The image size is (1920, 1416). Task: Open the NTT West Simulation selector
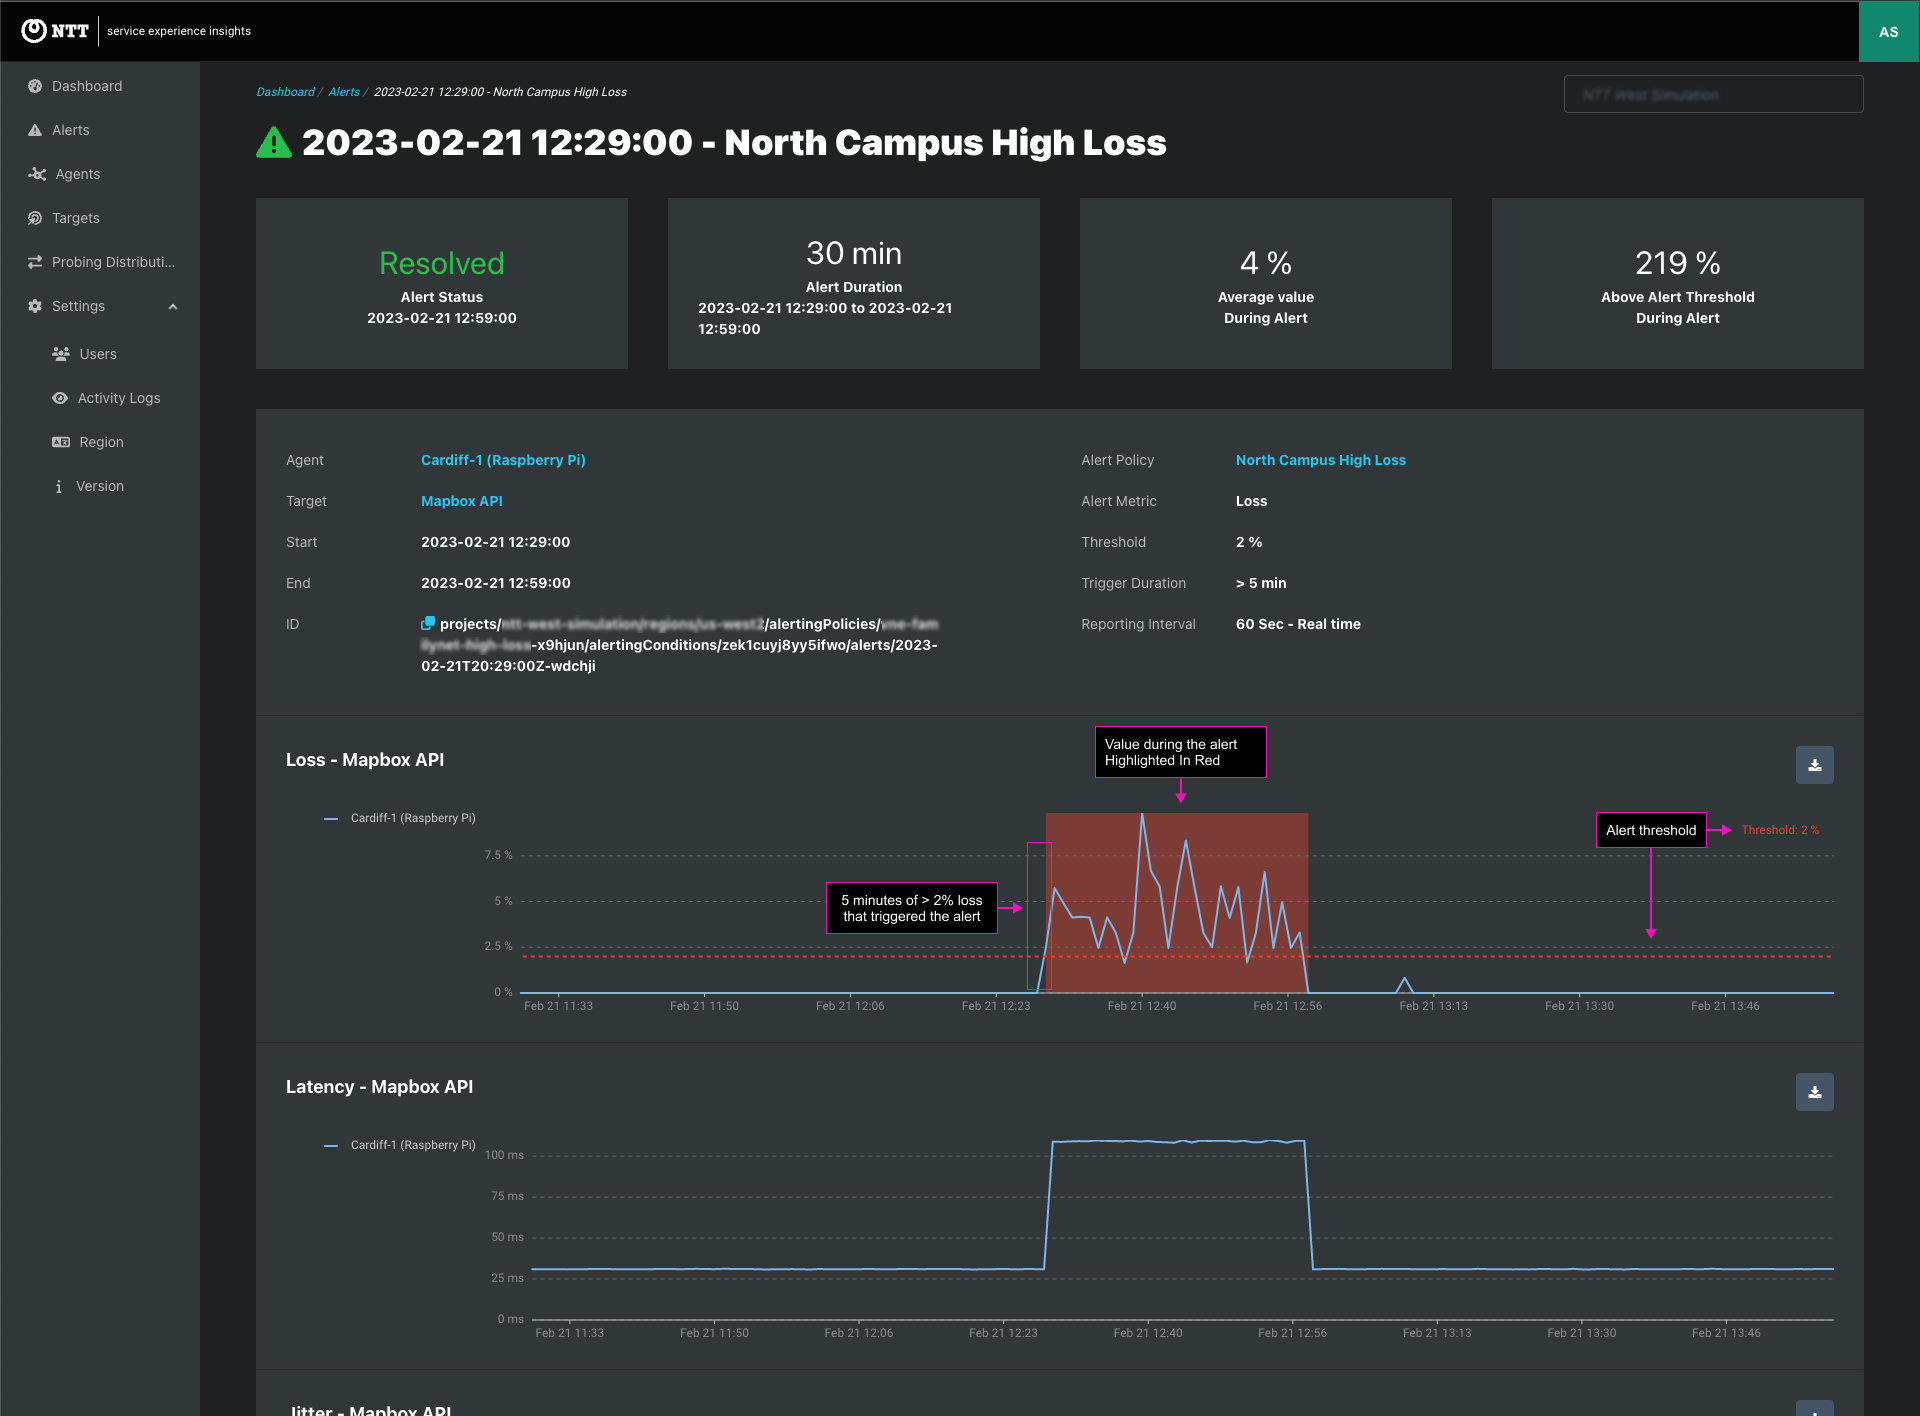[1713, 94]
